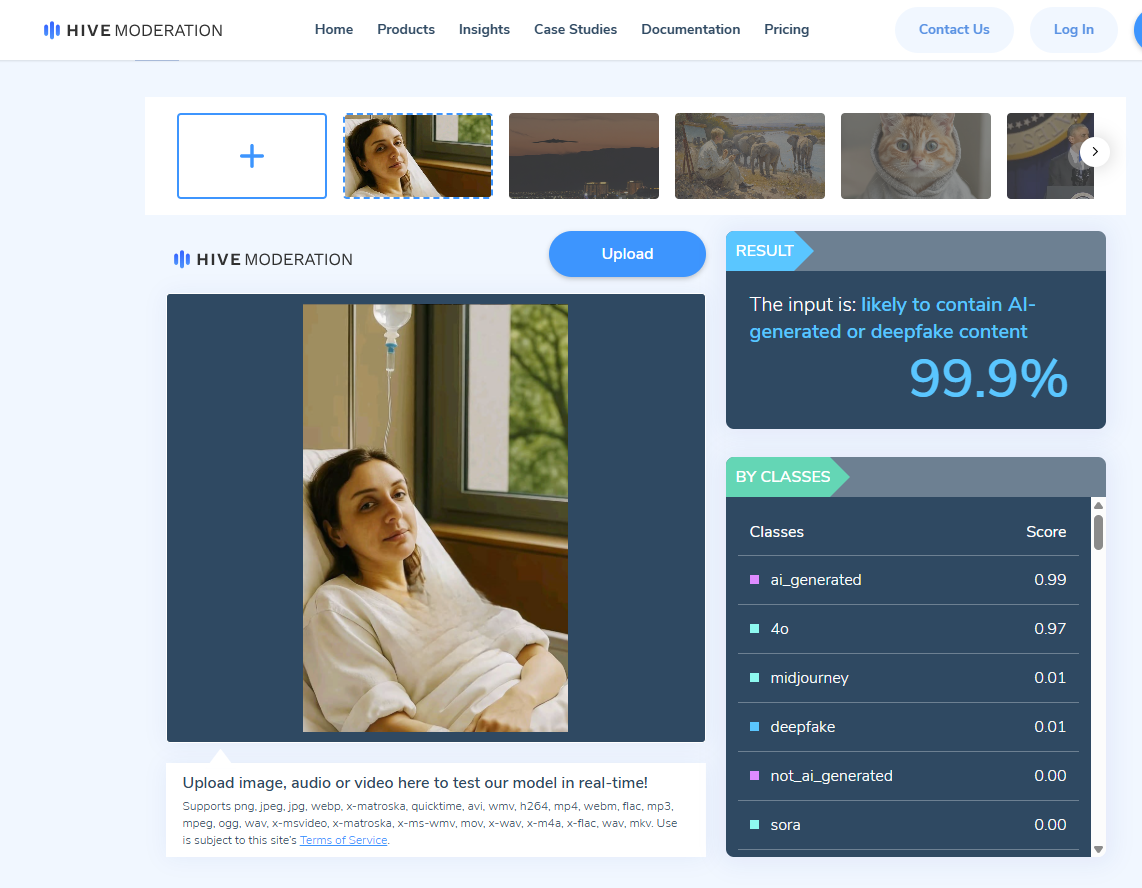Click scroll up arrow in classes list
The width and height of the screenshot is (1142, 888).
pos(1098,506)
